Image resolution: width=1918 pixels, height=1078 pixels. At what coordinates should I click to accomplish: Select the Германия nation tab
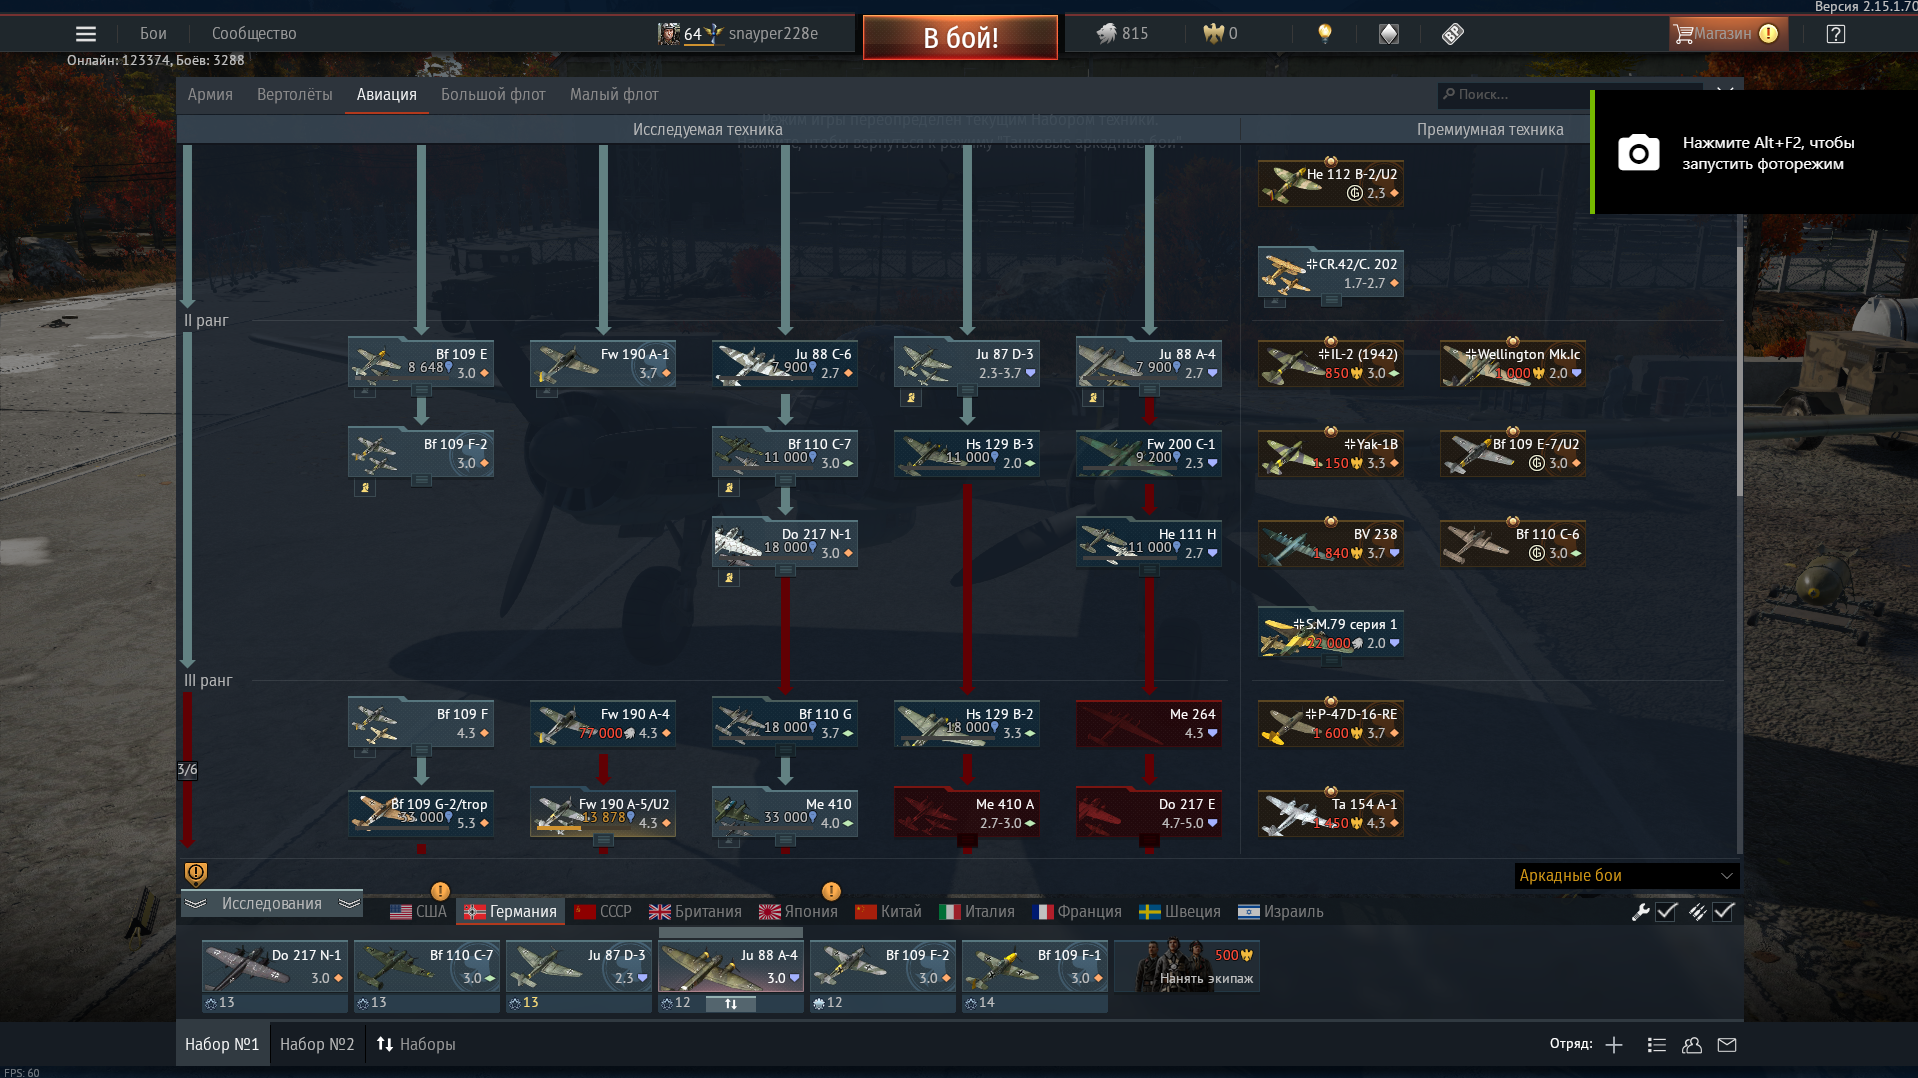[510, 912]
